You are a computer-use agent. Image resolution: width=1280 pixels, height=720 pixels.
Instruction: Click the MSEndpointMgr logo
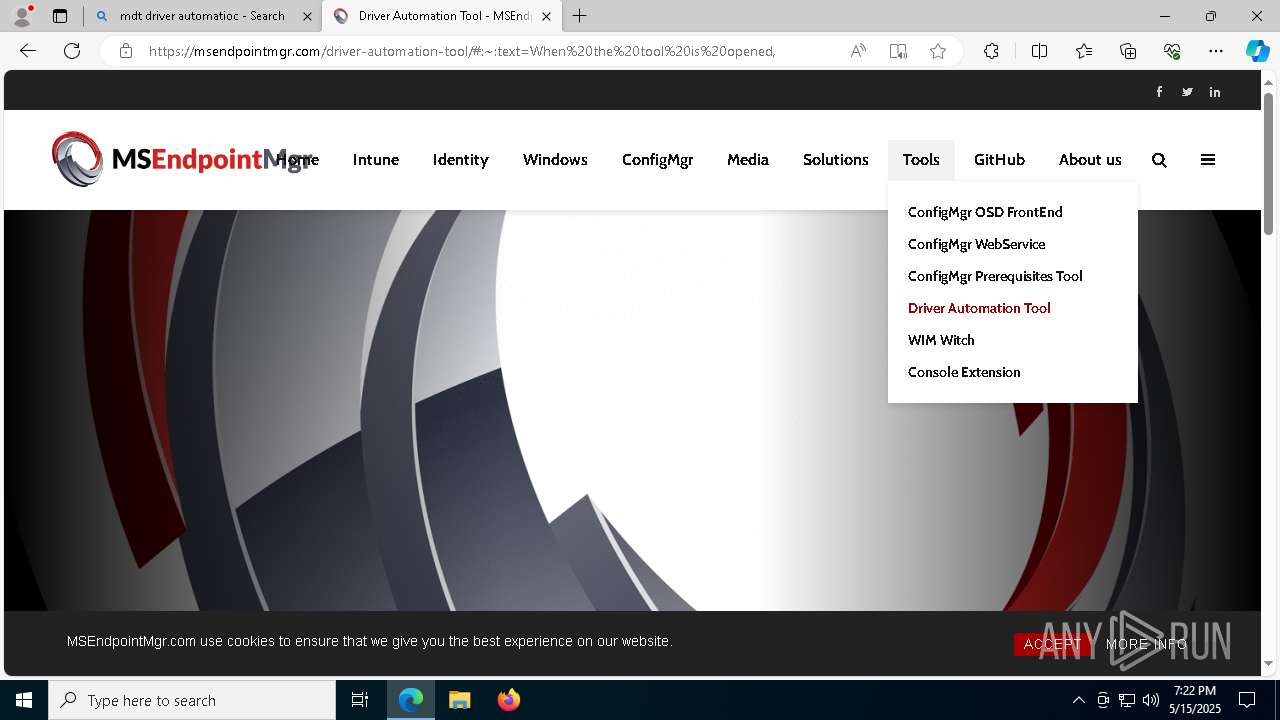point(182,159)
